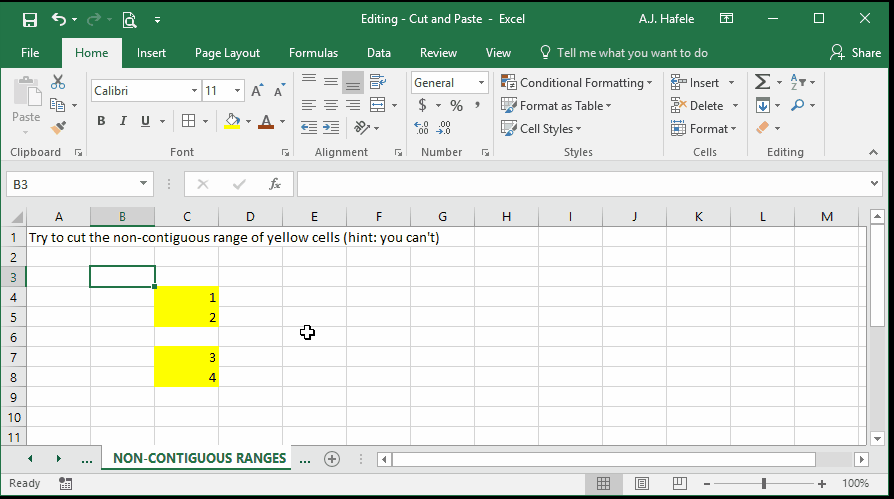
Task: Toggle Bold formatting
Action: pyautogui.click(x=101, y=121)
